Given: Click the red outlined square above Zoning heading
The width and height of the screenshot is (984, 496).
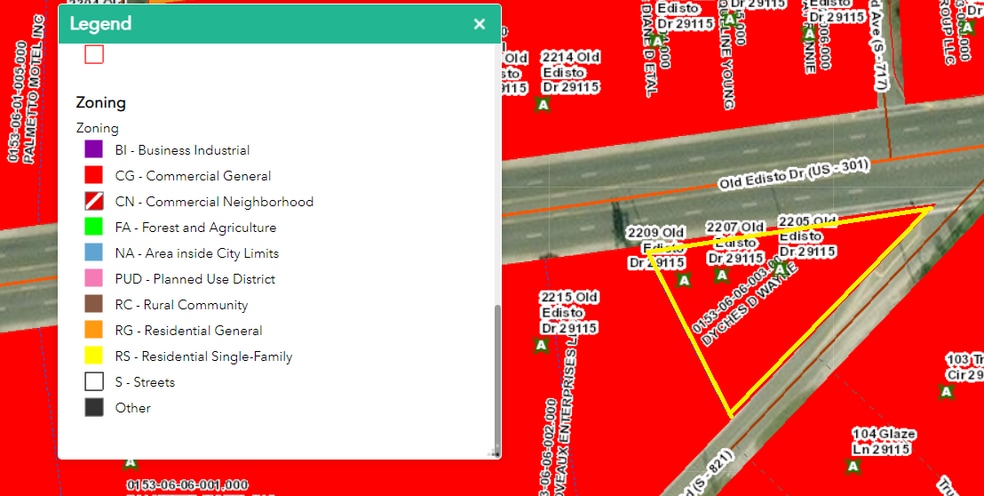Looking at the screenshot, I should pyautogui.click(x=94, y=55).
